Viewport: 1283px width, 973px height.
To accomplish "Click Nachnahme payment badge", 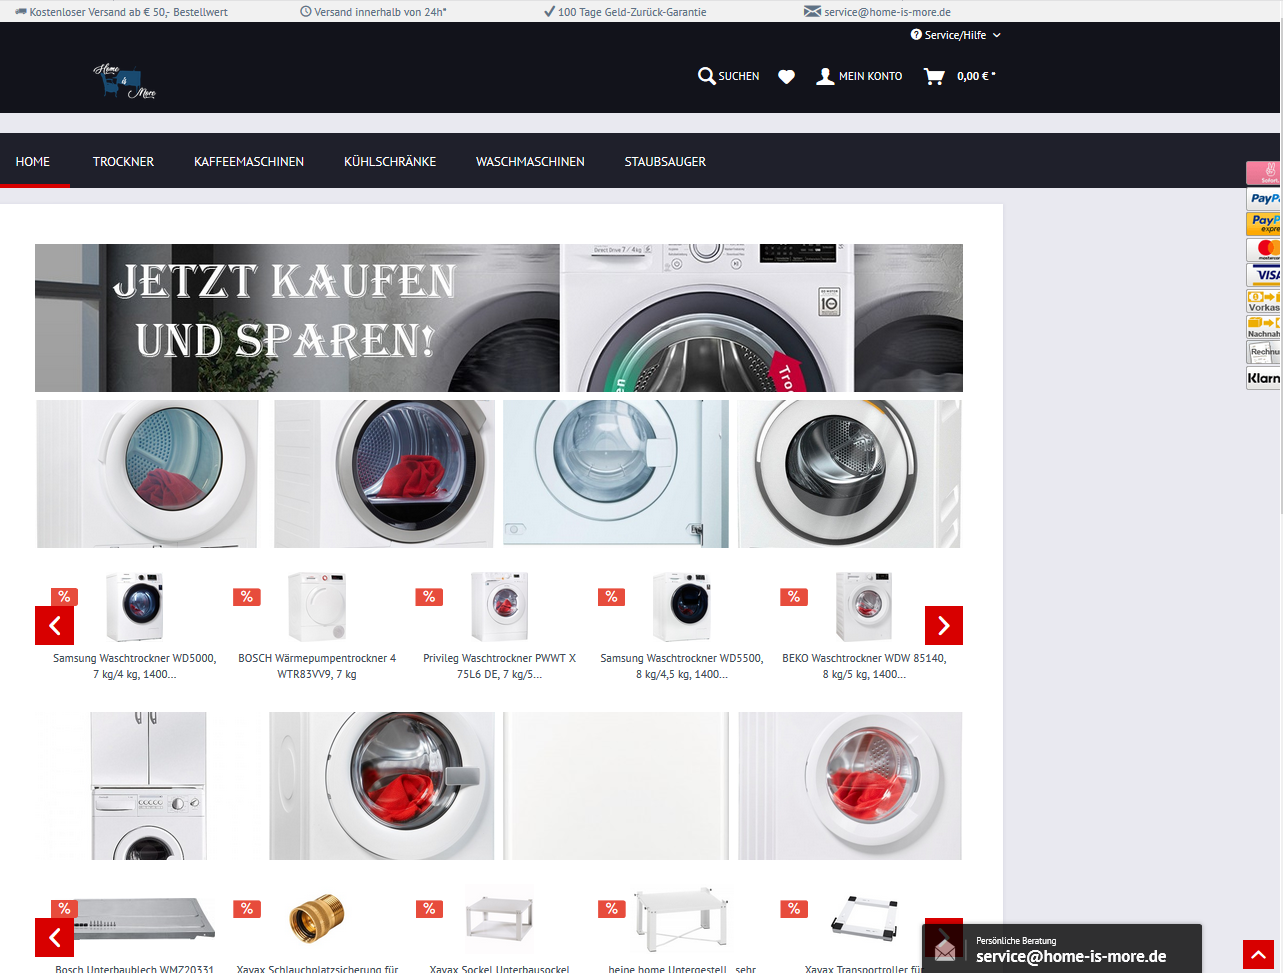I will [x=1264, y=327].
